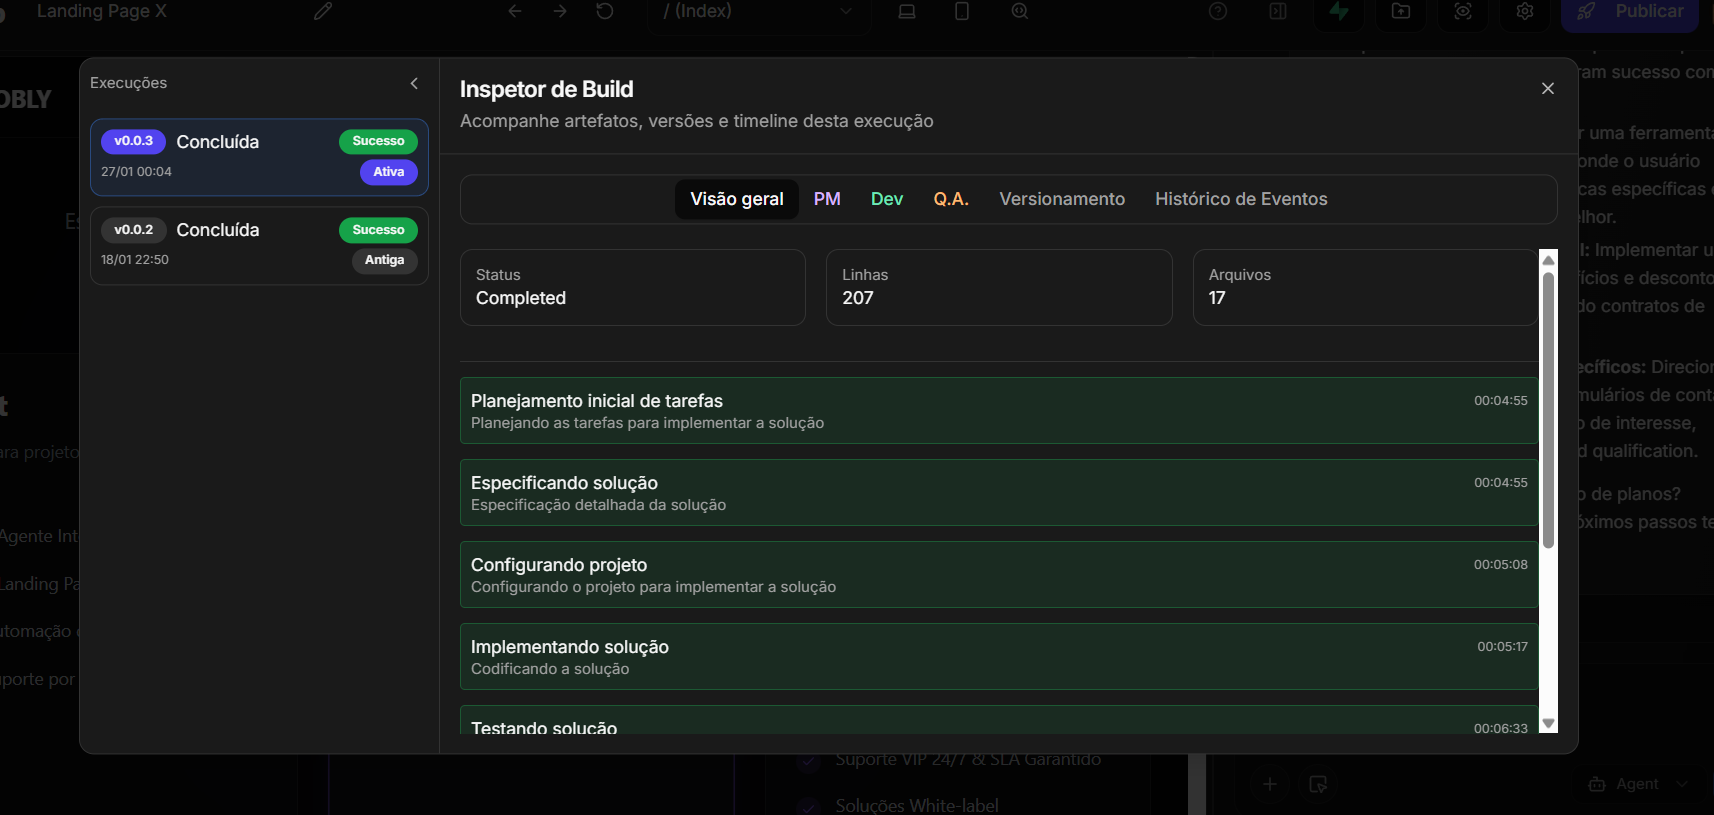Click the help question mark icon

[x=1217, y=11]
